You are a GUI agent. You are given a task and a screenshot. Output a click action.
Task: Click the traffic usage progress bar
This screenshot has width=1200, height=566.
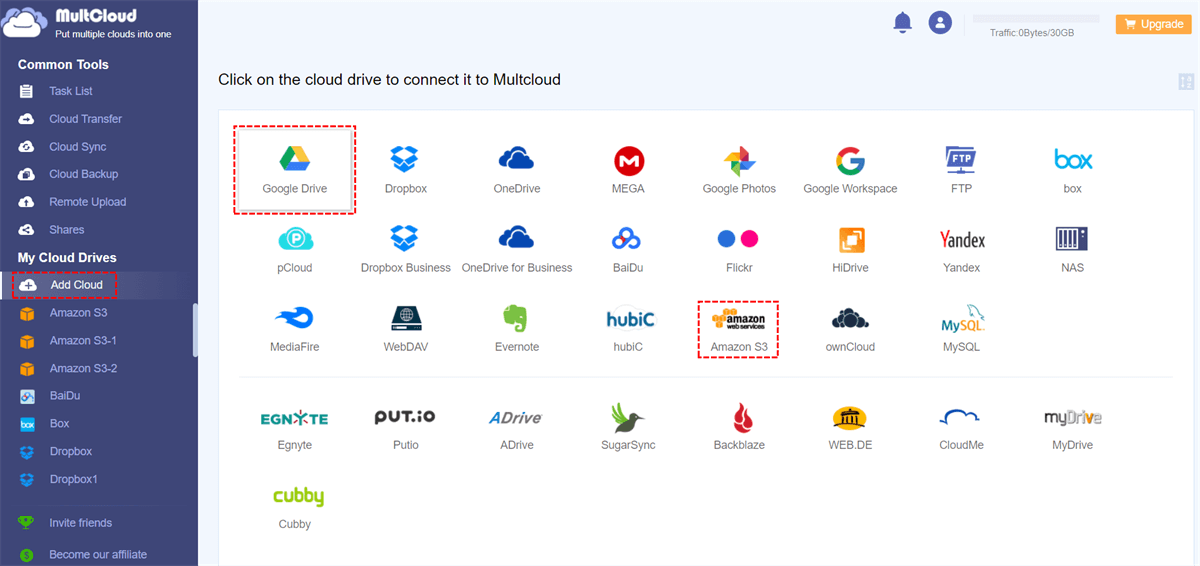click(1036, 19)
